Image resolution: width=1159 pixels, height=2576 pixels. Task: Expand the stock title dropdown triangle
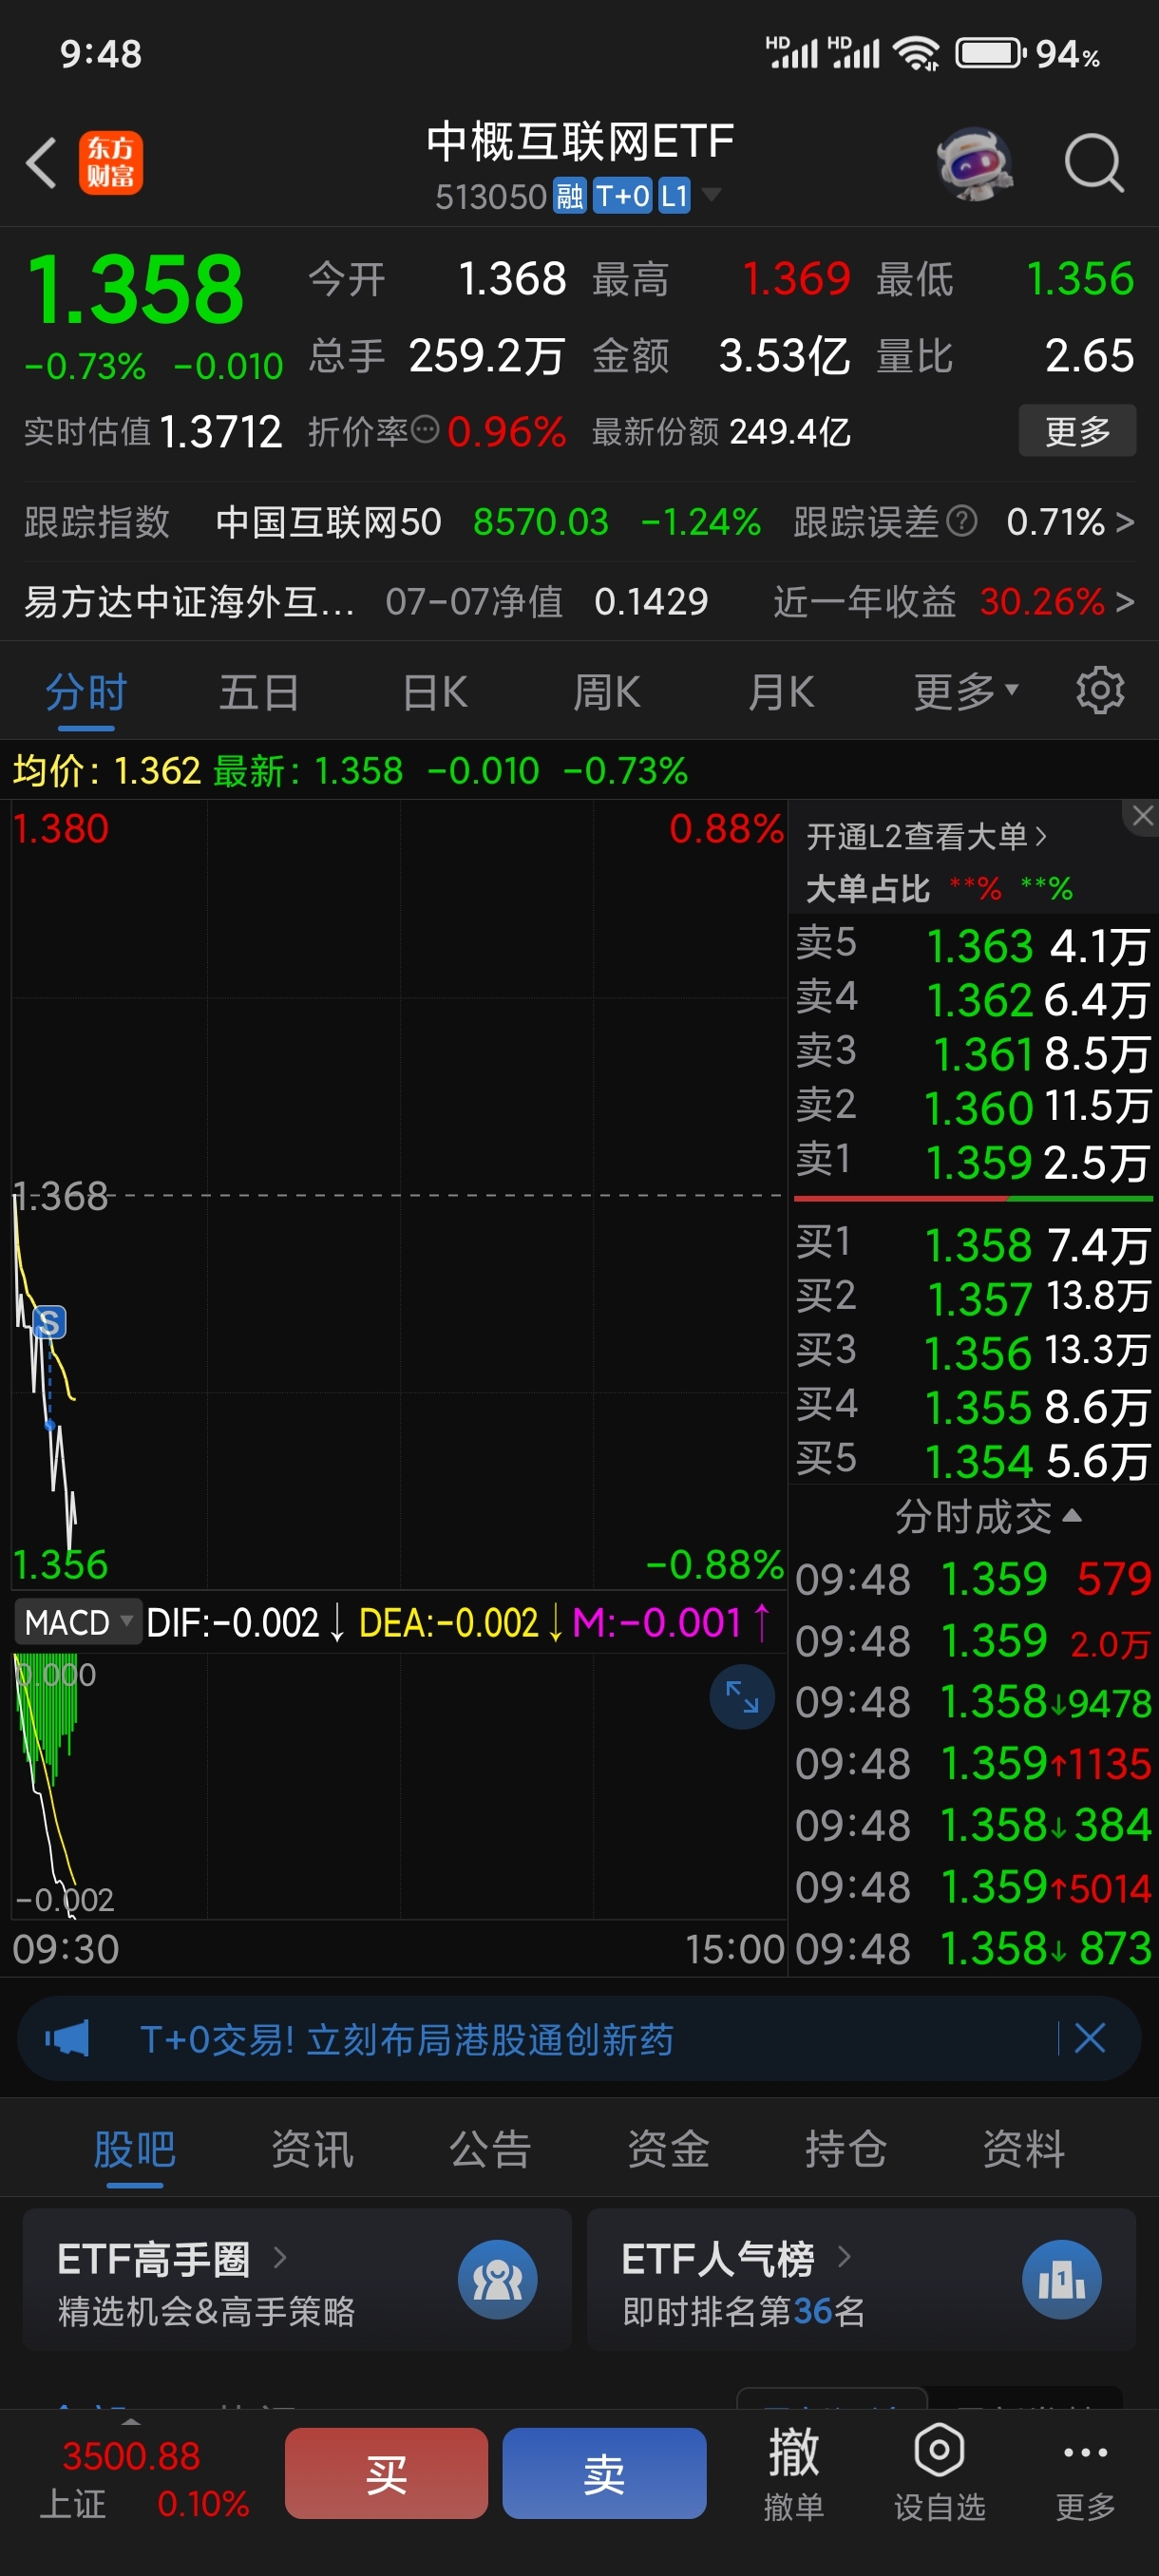pyautogui.click(x=711, y=194)
